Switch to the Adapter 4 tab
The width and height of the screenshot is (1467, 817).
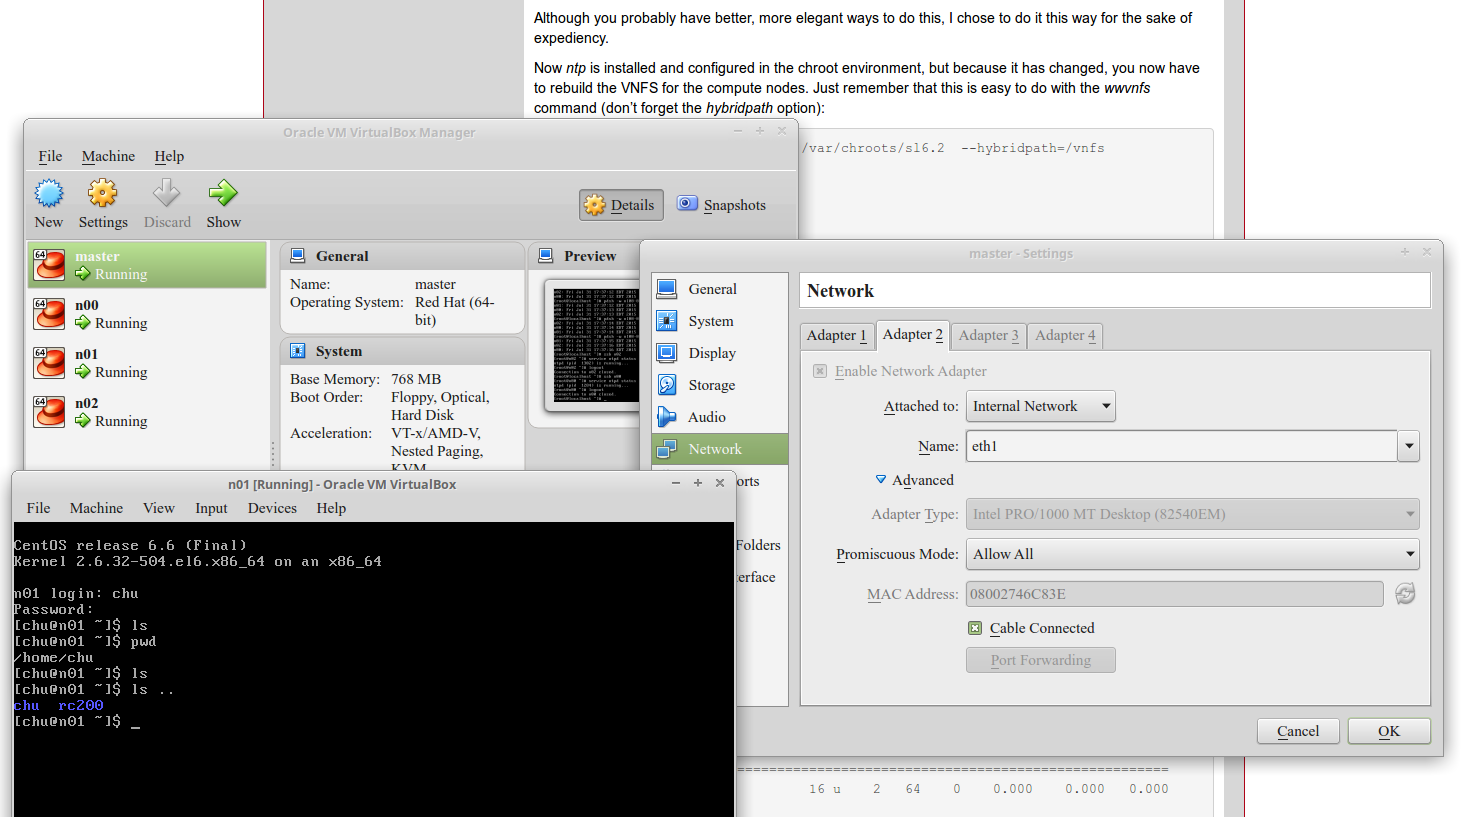pos(1064,336)
